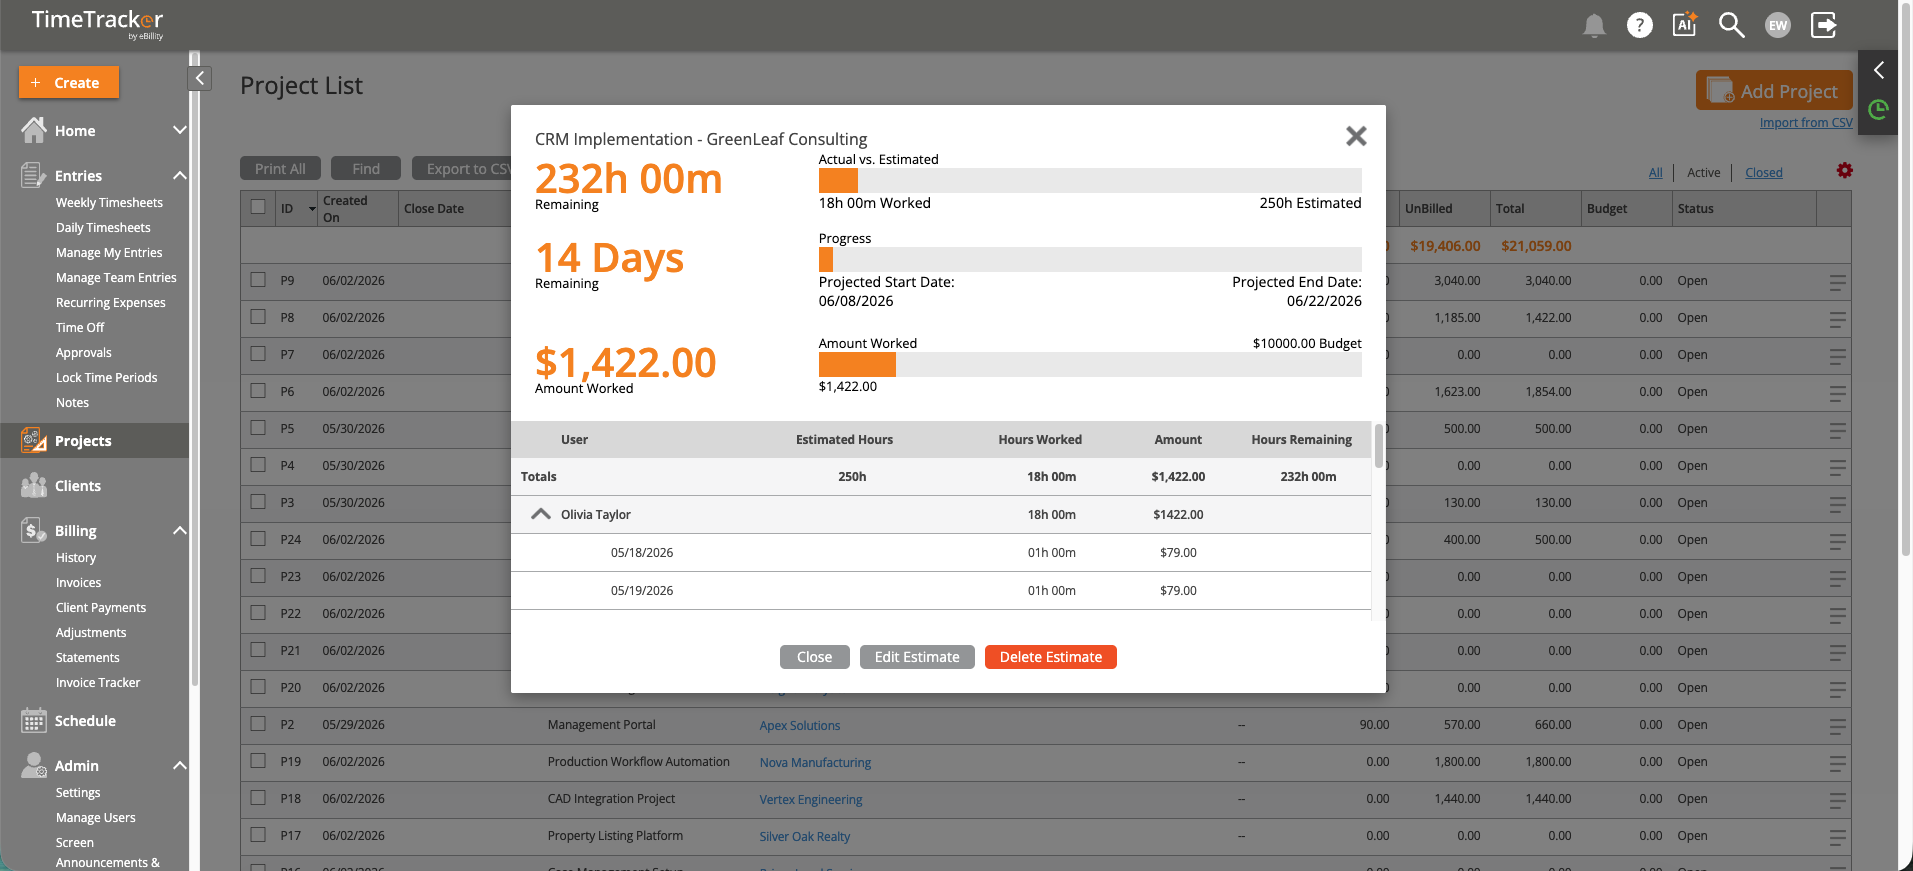Click Edit Estimate
This screenshot has width=1913, height=871.
[x=917, y=657]
